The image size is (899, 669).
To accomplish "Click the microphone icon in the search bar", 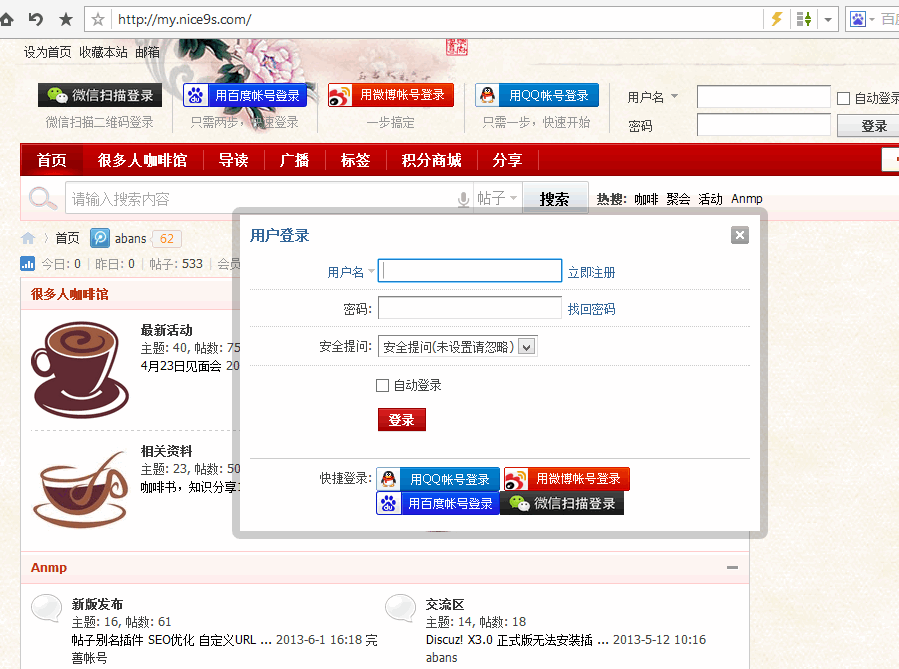I will tap(461, 198).
